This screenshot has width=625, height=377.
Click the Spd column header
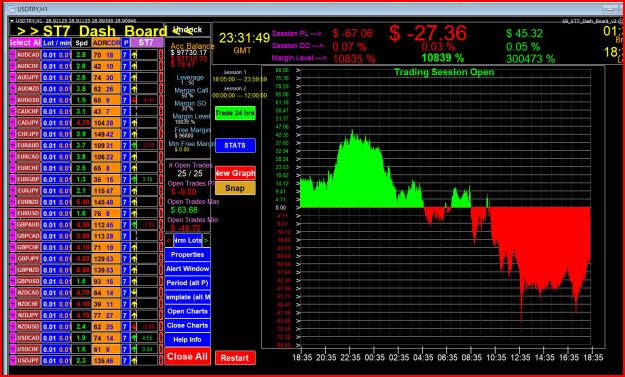tap(81, 43)
